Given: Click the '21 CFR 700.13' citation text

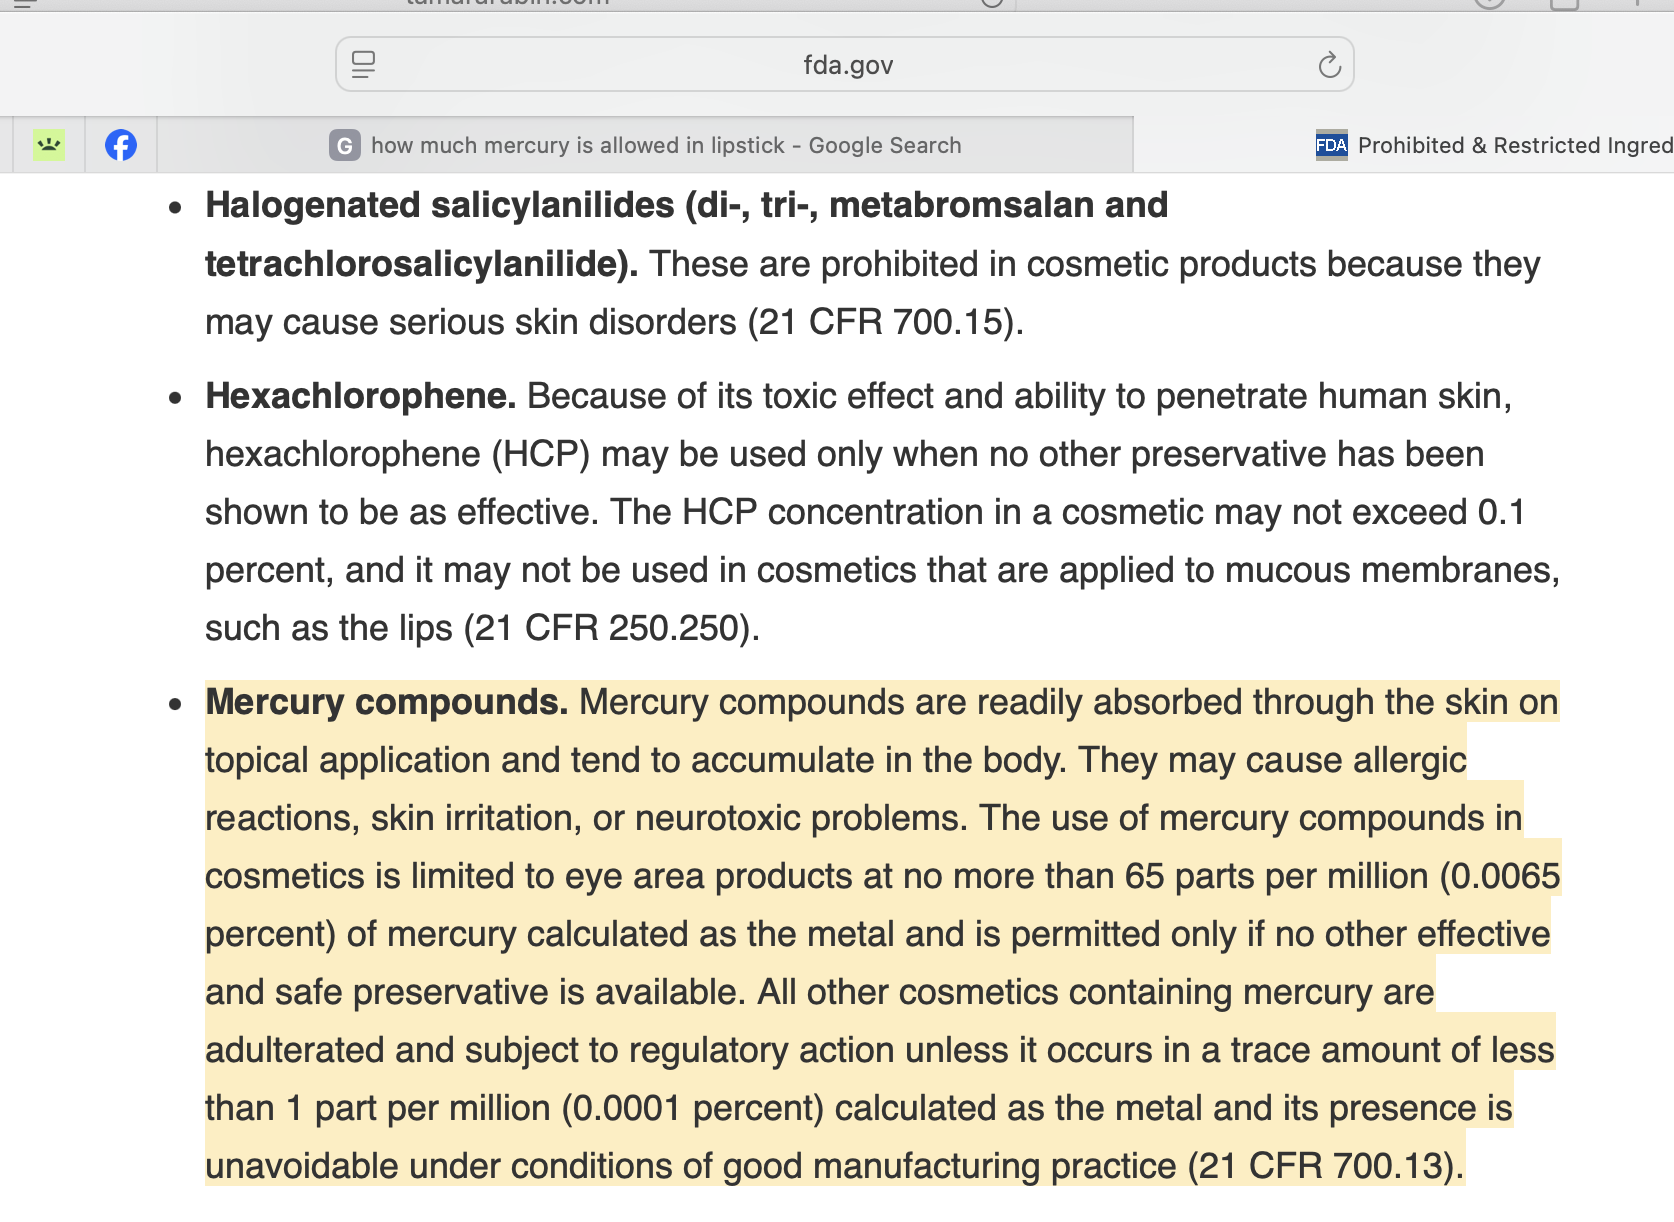Looking at the screenshot, I should tap(1319, 1166).
